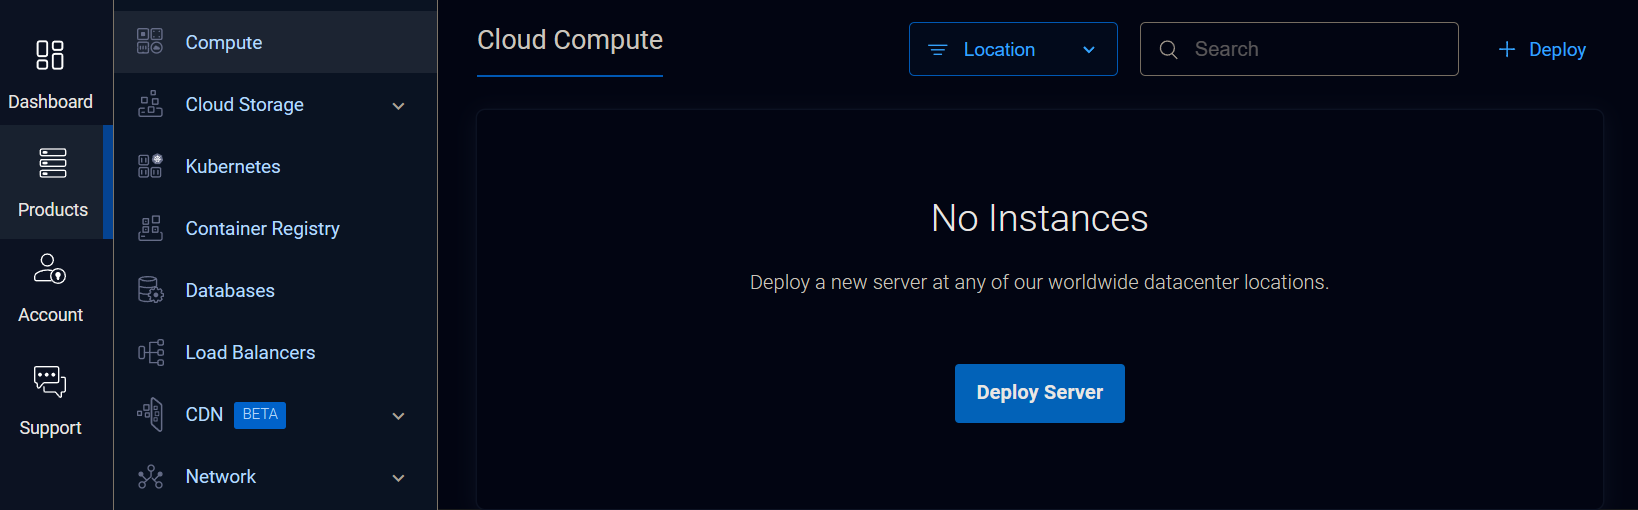Click the Container Registry icon
The width and height of the screenshot is (1638, 510).
(x=150, y=228)
